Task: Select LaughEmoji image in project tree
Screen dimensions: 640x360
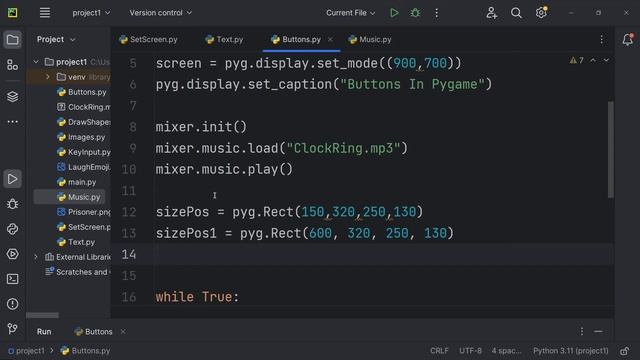Action: (x=84, y=167)
